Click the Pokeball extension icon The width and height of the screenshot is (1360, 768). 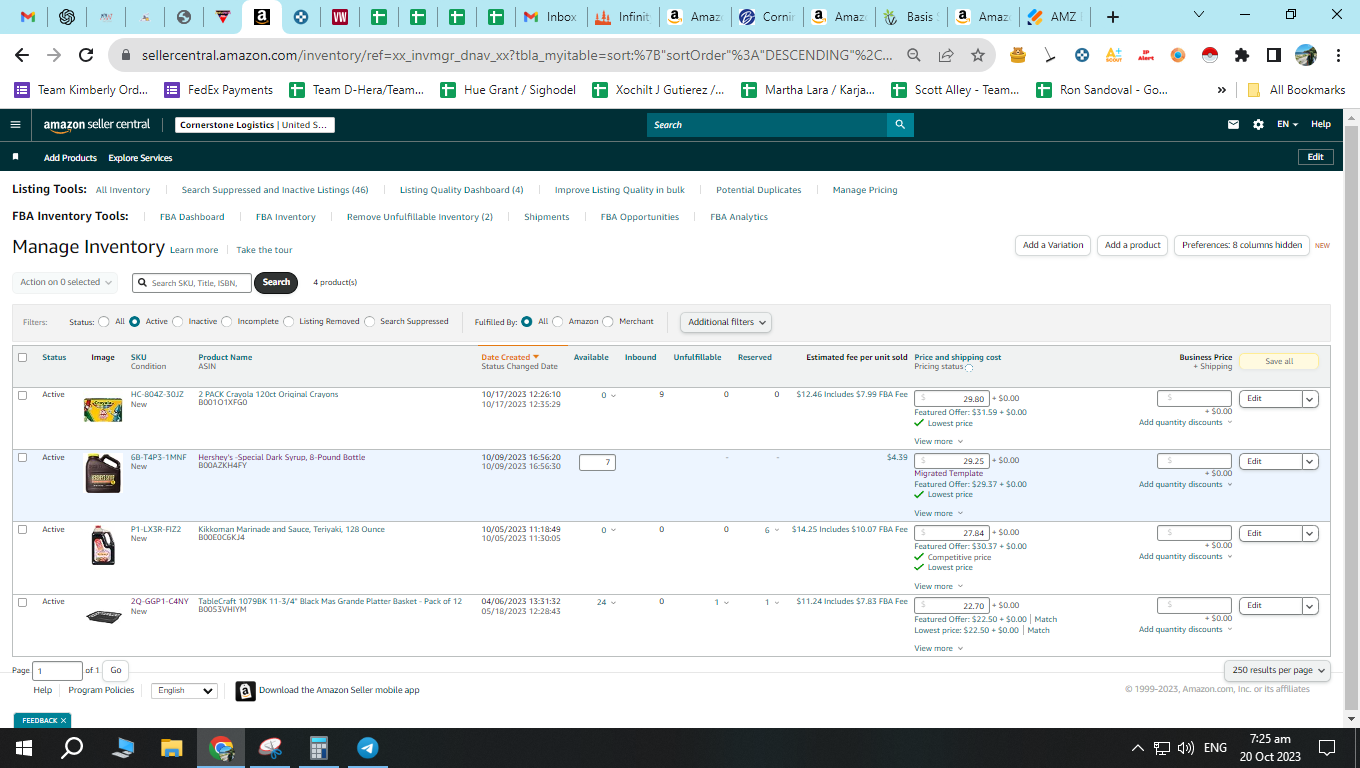click(x=1210, y=55)
